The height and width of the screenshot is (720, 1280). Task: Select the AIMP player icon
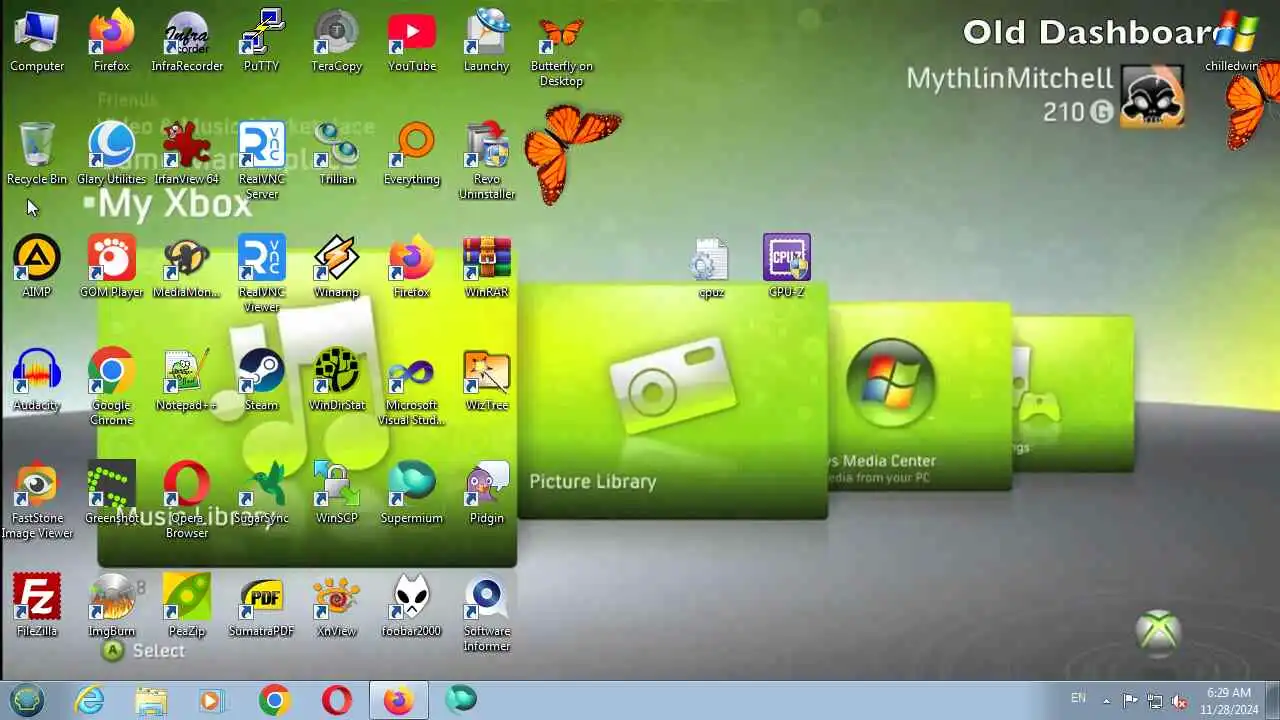(37, 267)
